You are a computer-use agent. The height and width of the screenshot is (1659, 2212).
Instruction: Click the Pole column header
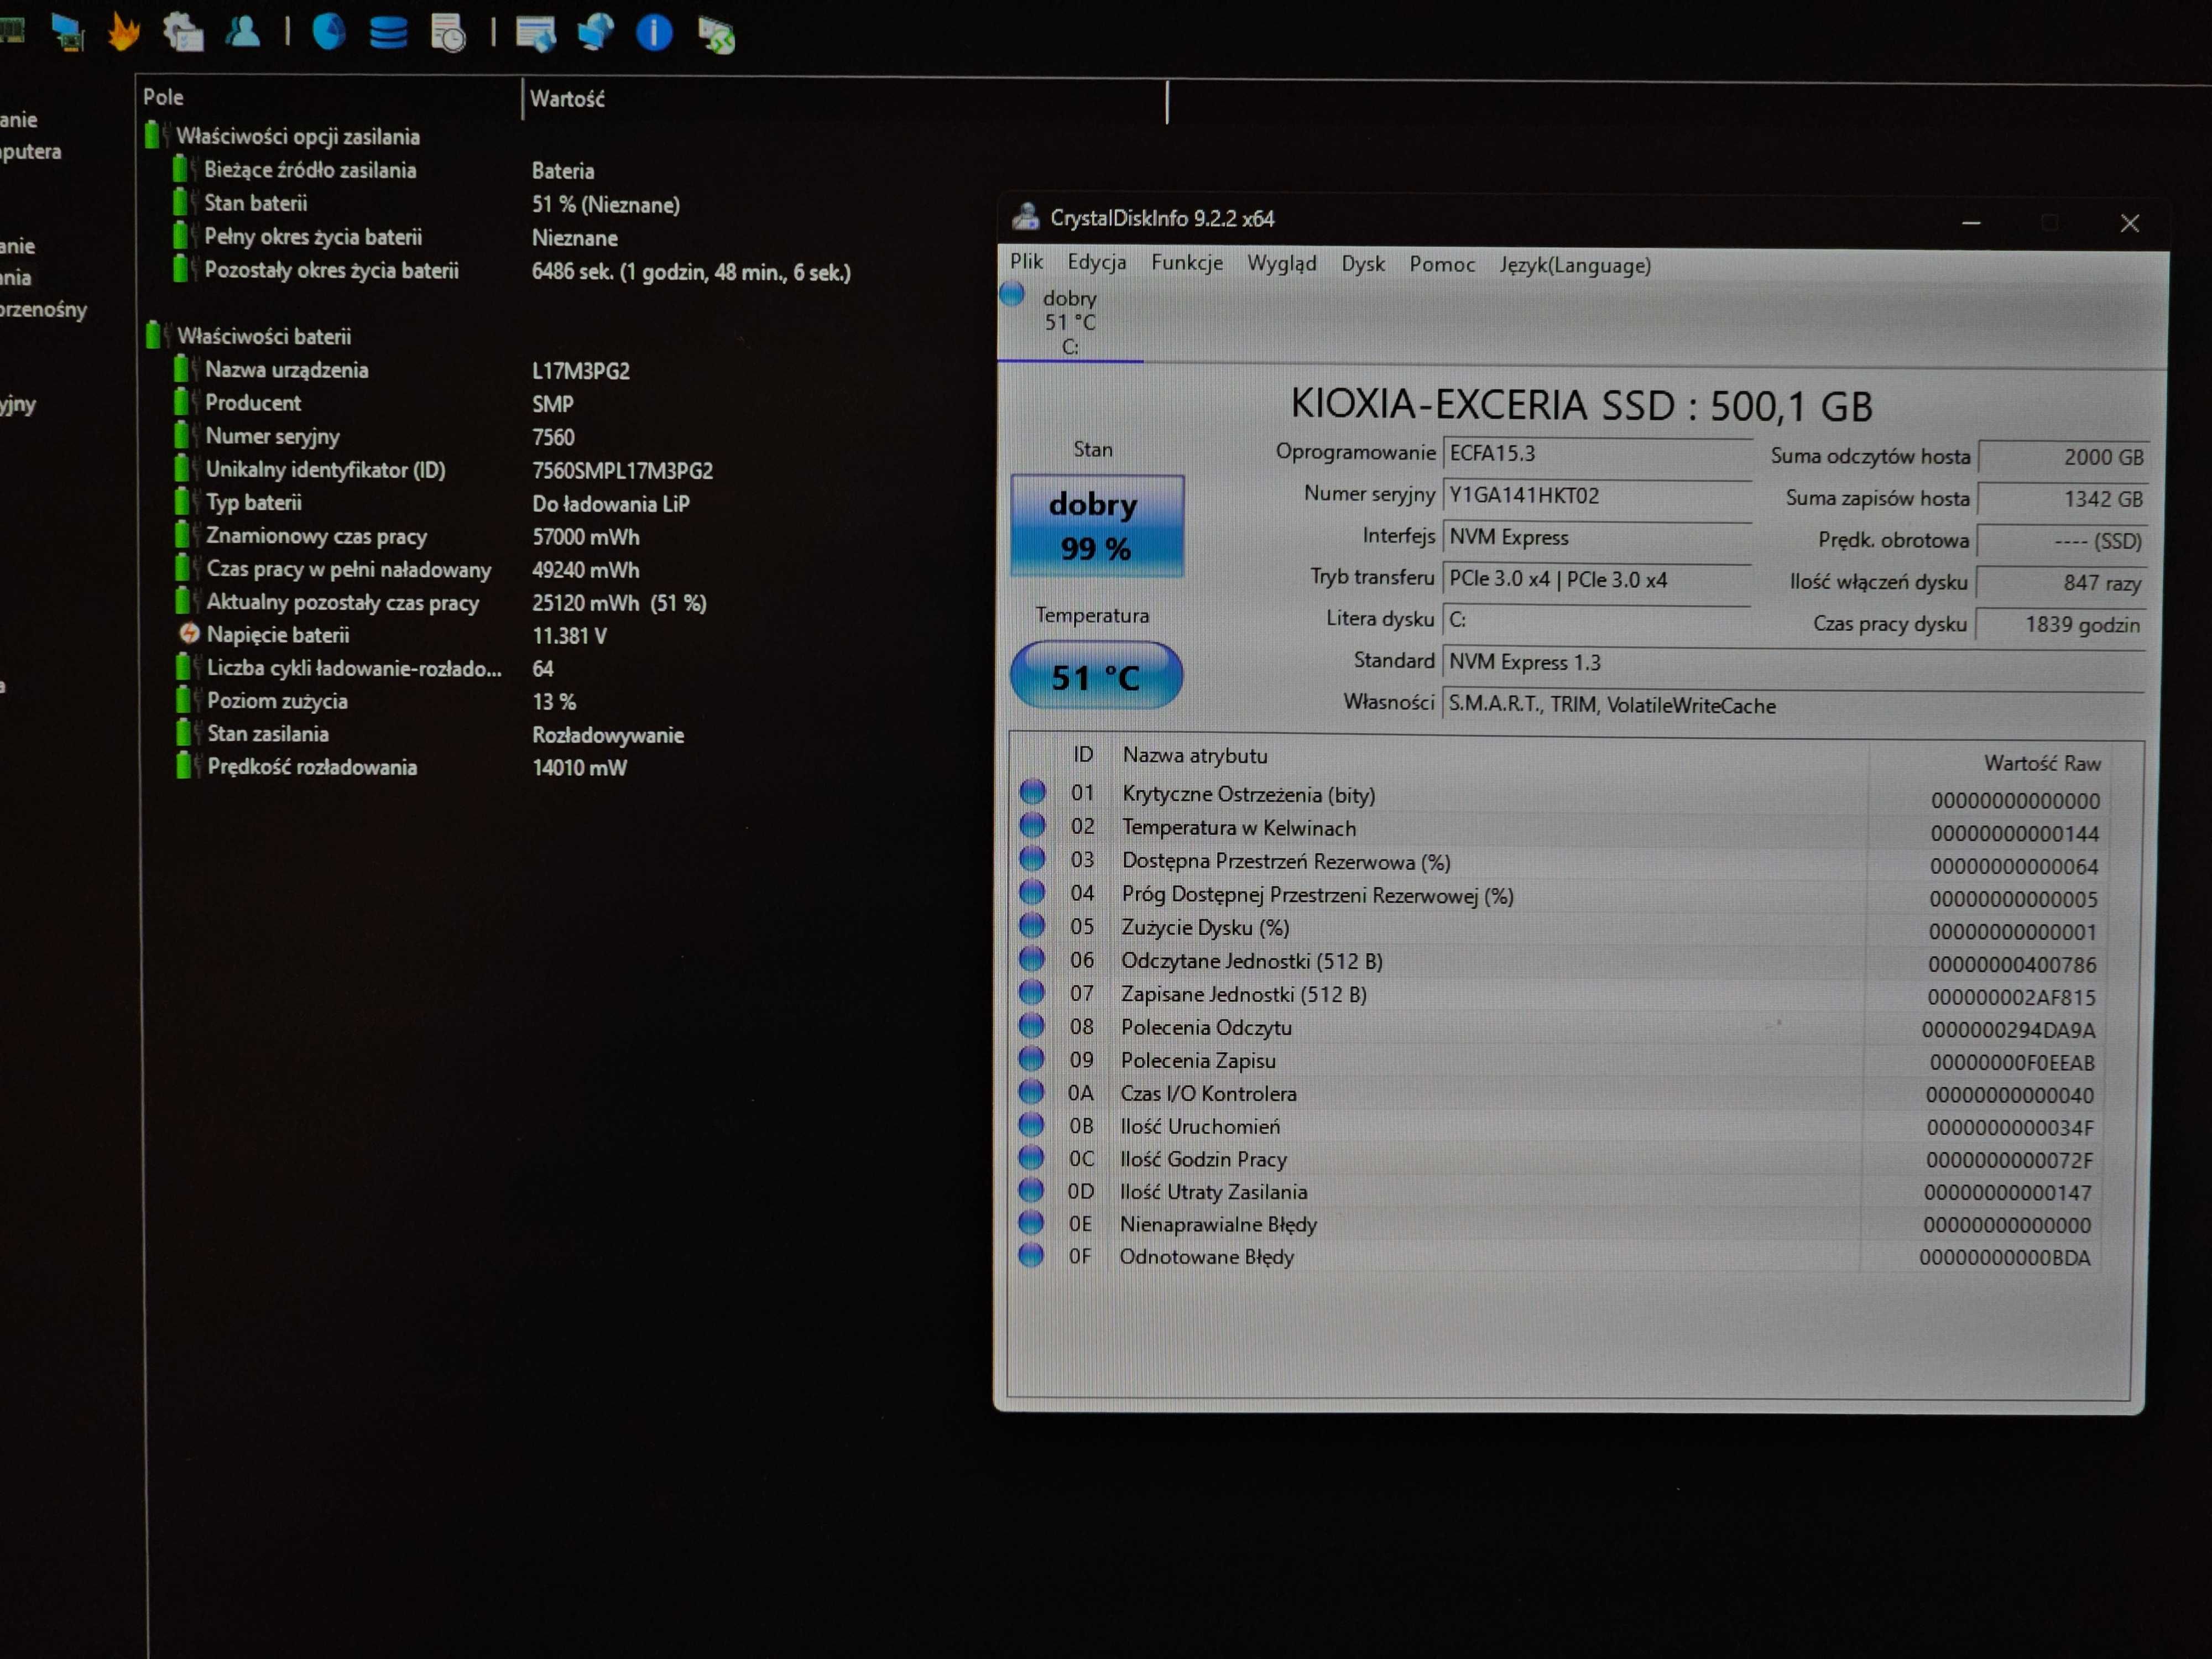tap(328, 97)
